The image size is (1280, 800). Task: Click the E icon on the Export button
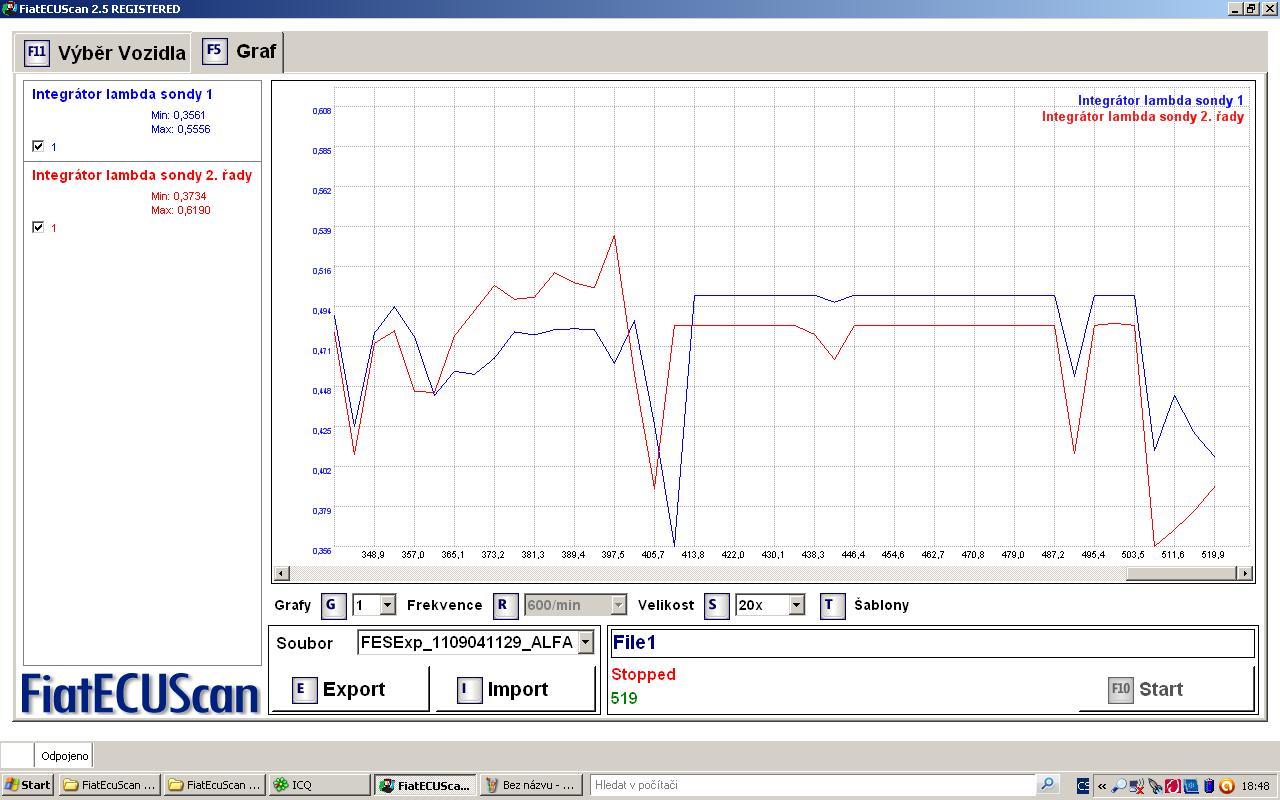tap(304, 689)
